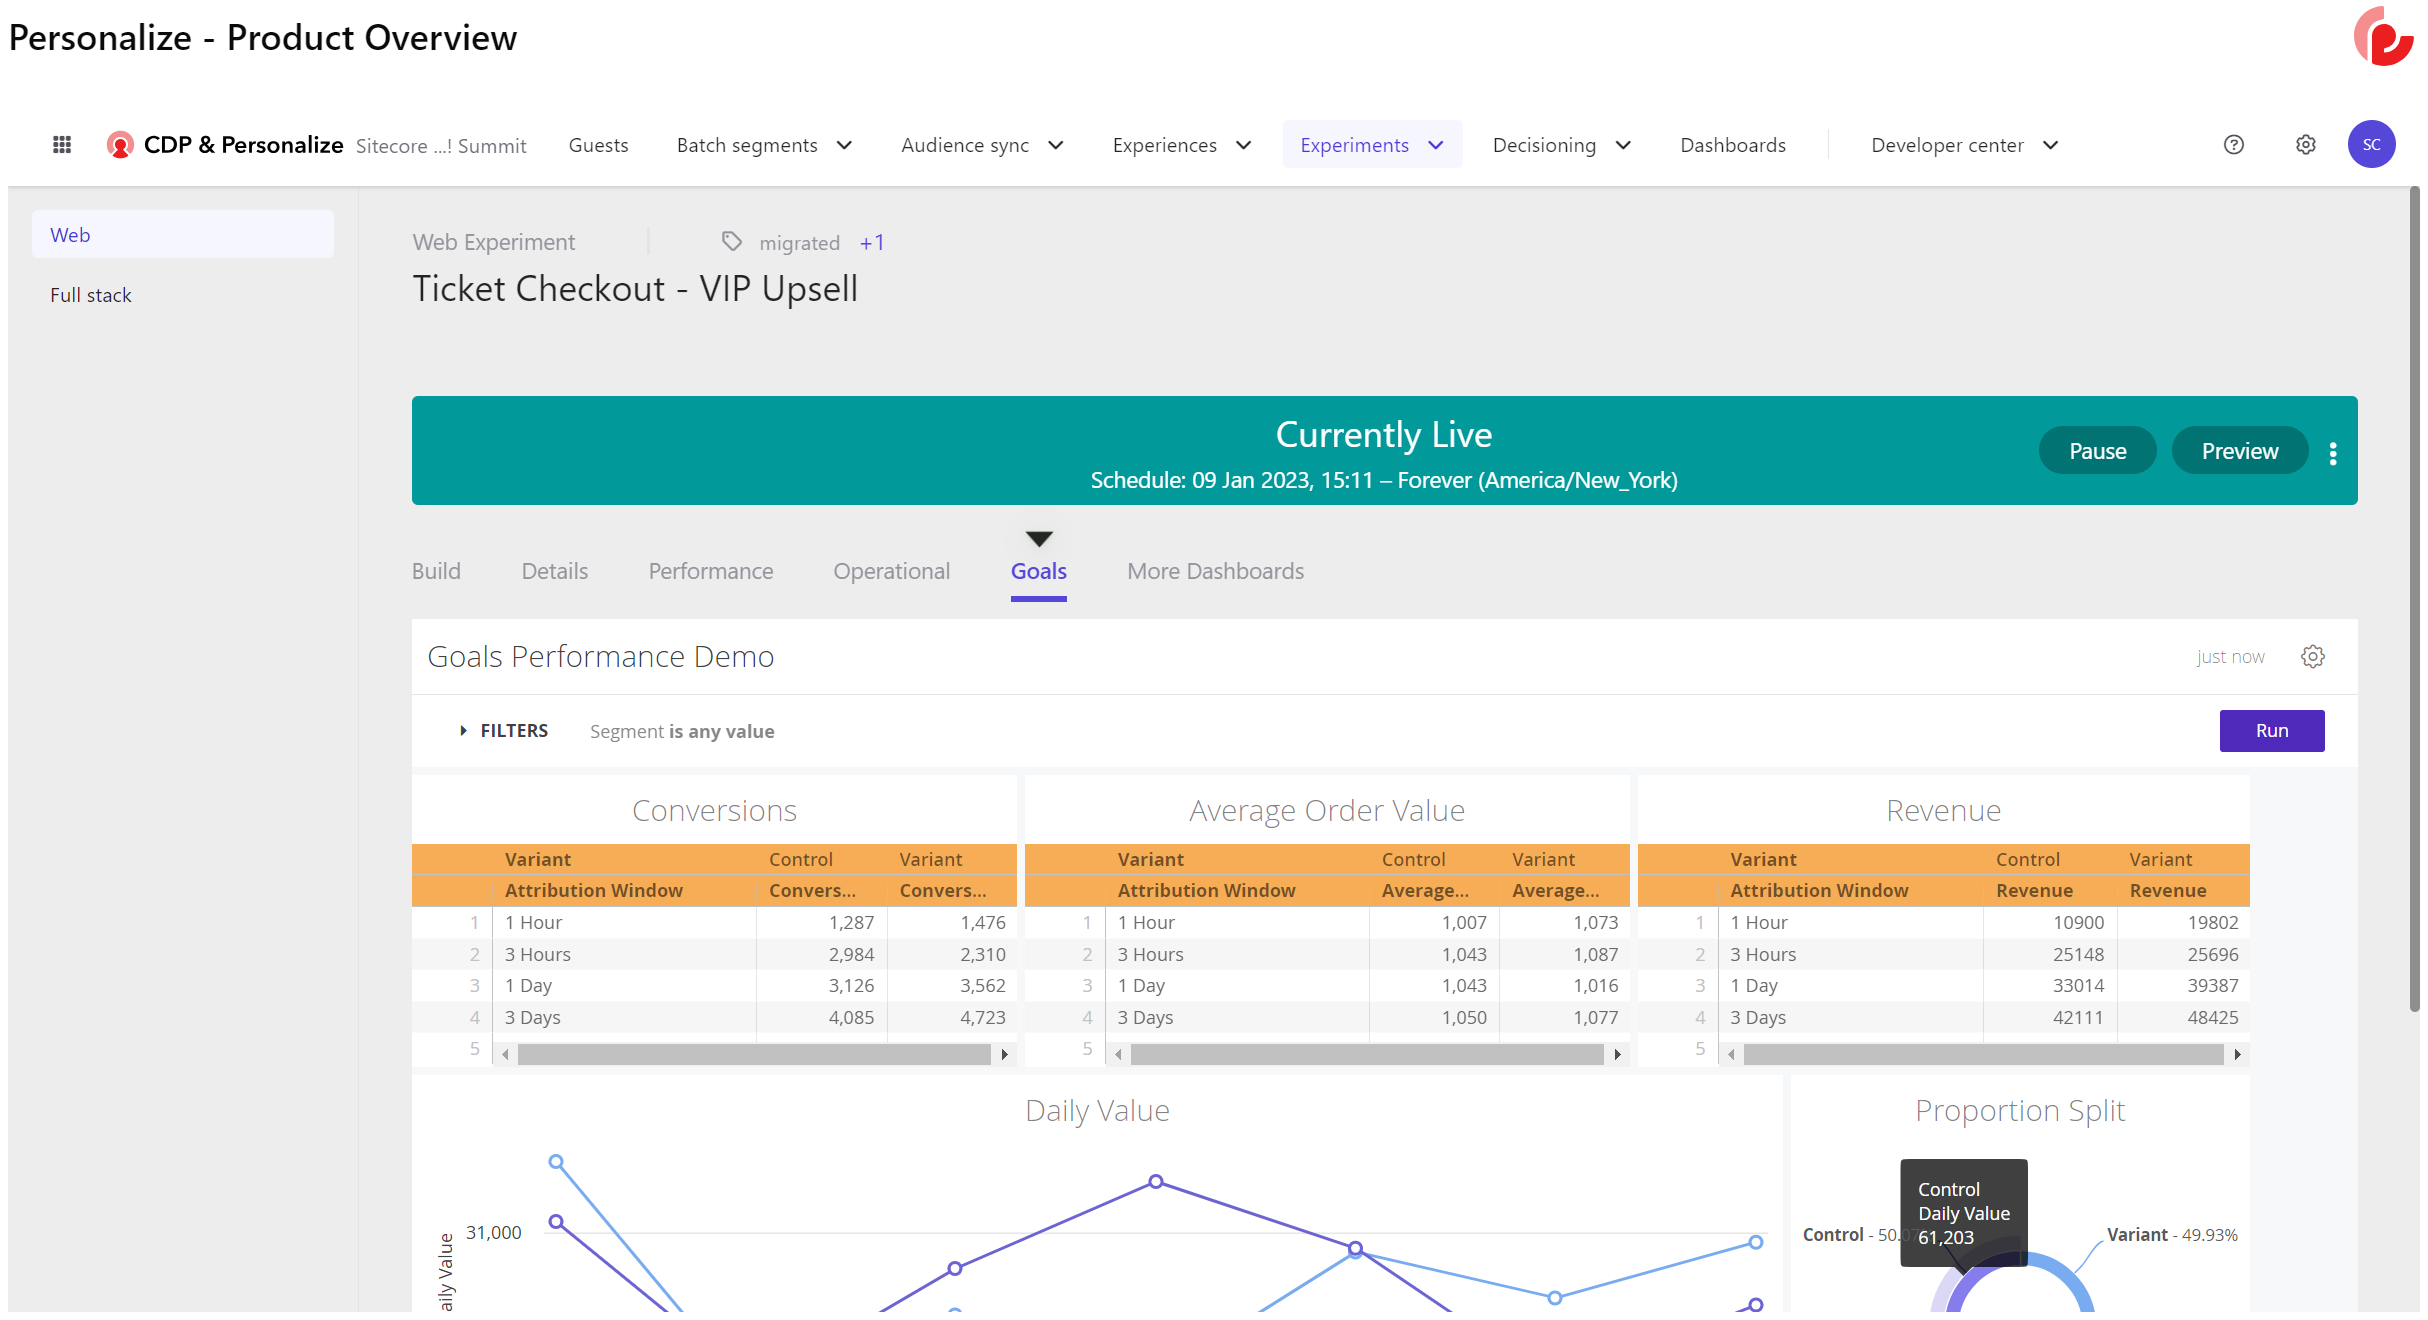Click the tag icon beside migrated

coord(732,242)
